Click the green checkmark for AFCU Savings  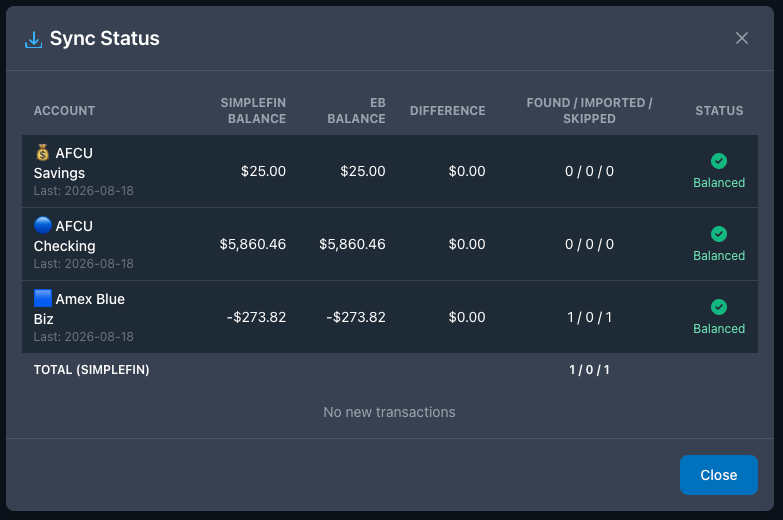719,161
